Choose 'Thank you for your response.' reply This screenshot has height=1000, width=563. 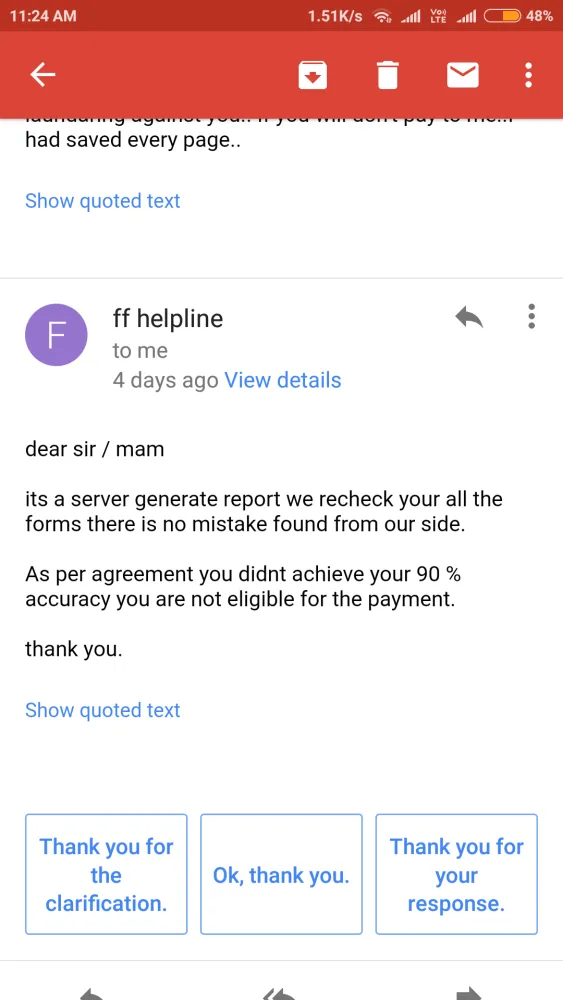click(457, 874)
